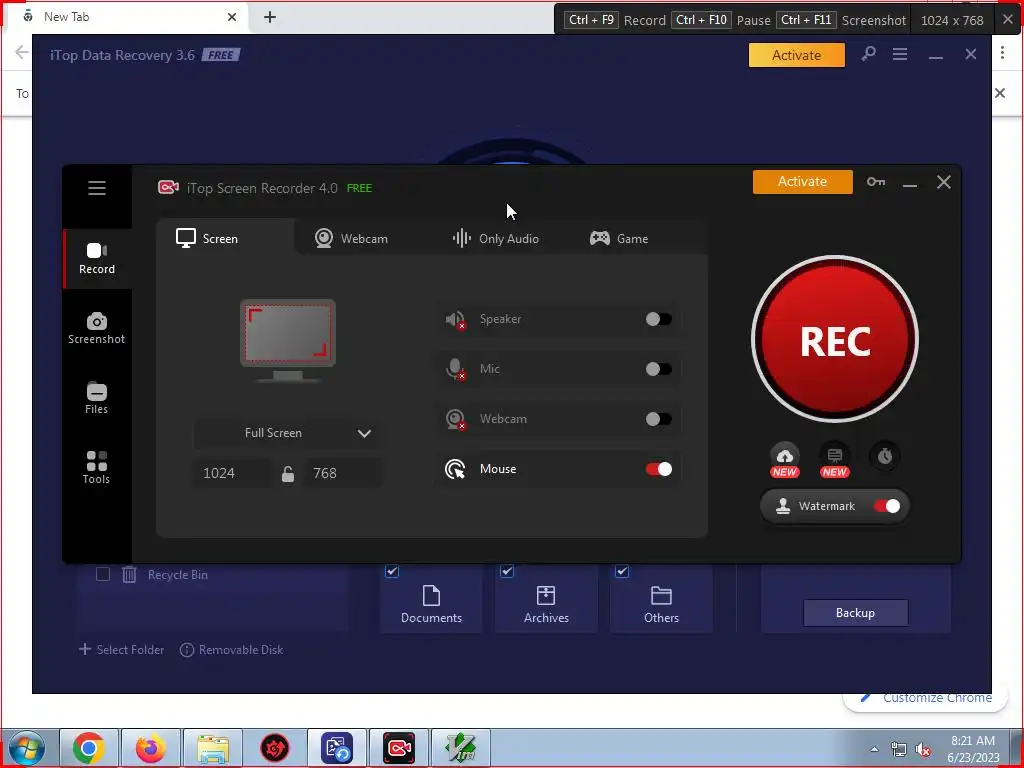Switch to the Game recording tab
Viewport: 1024px width, 768px height.
pos(619,238)
